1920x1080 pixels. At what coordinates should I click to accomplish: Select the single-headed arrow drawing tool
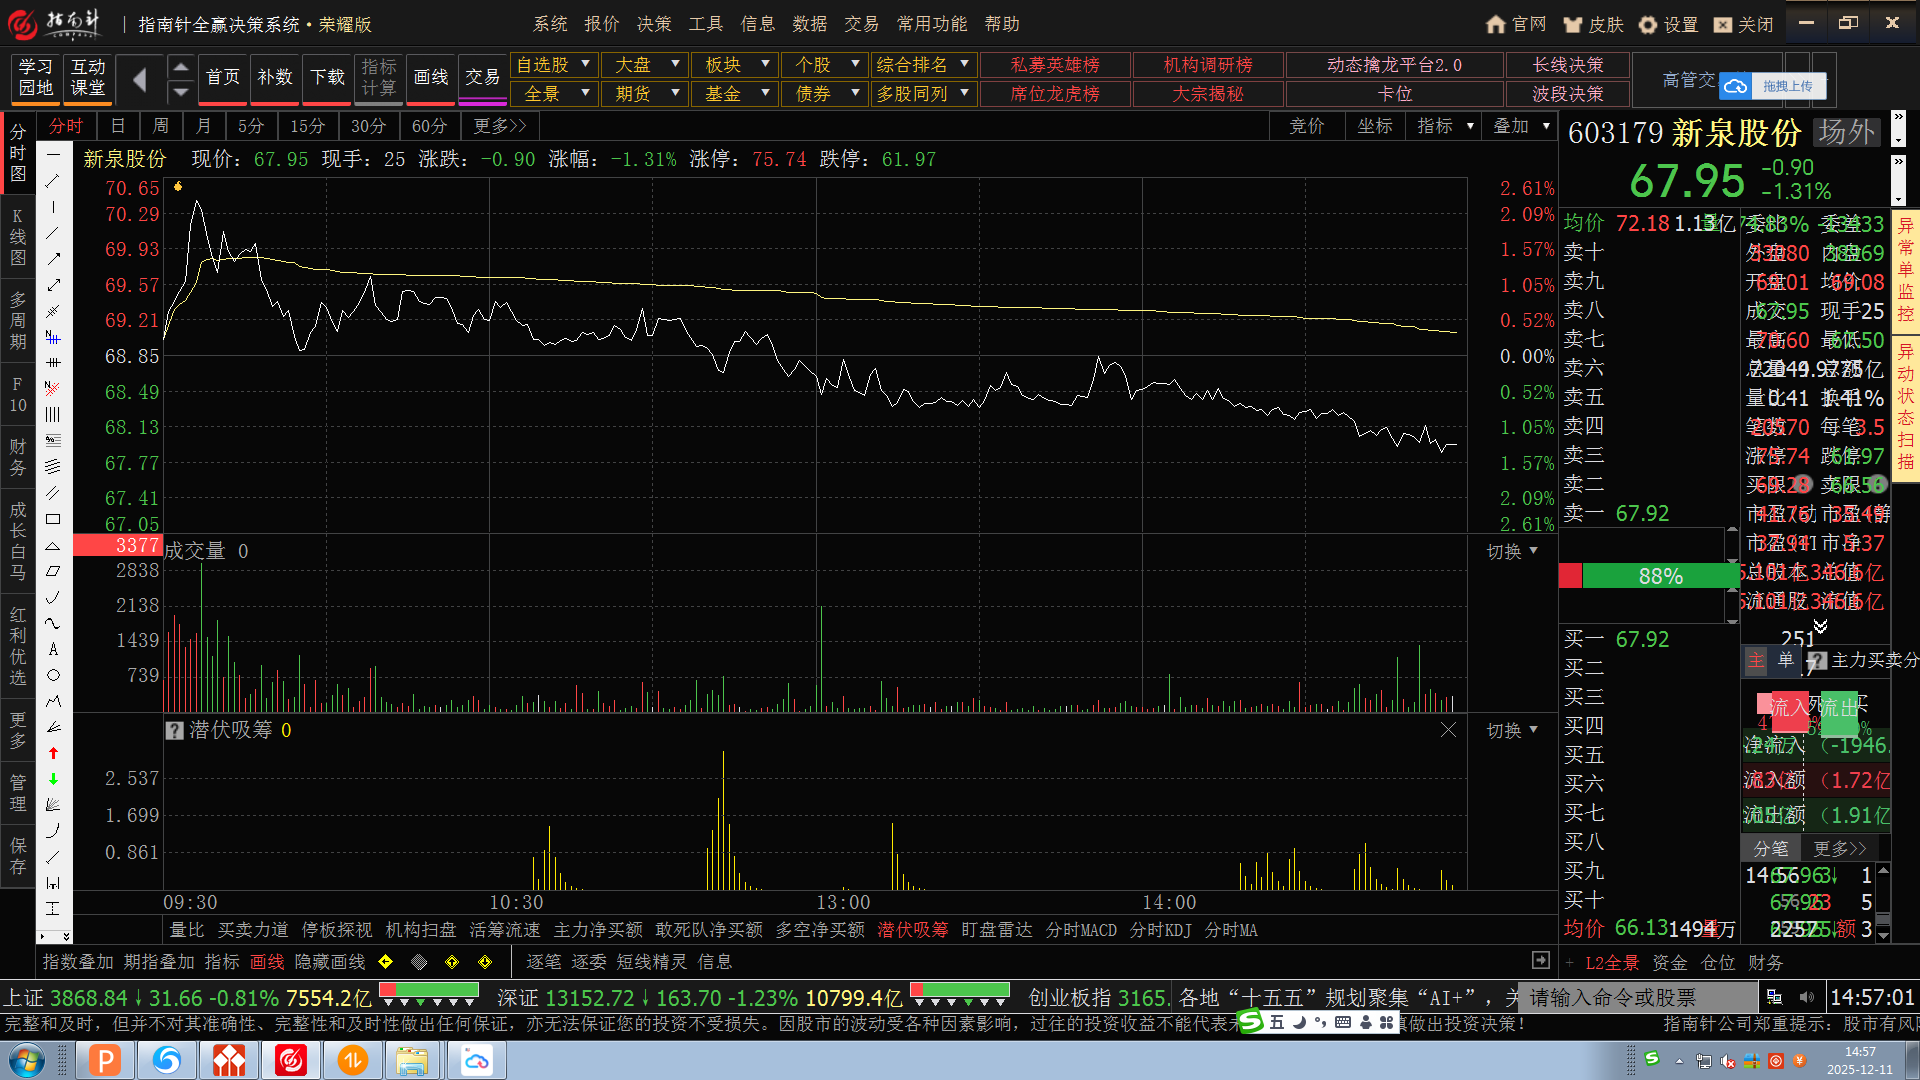pos(53,259)
